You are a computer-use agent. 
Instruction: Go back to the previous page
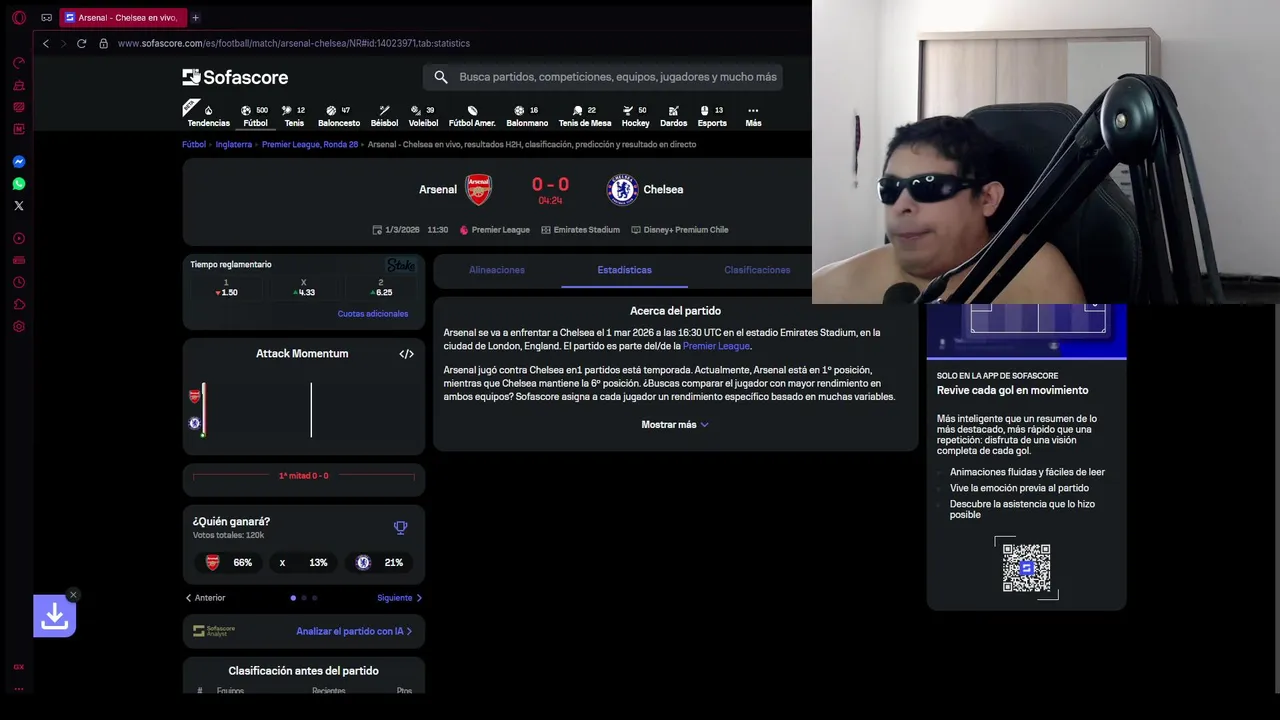pyautogui.click(x=46, y=43)
